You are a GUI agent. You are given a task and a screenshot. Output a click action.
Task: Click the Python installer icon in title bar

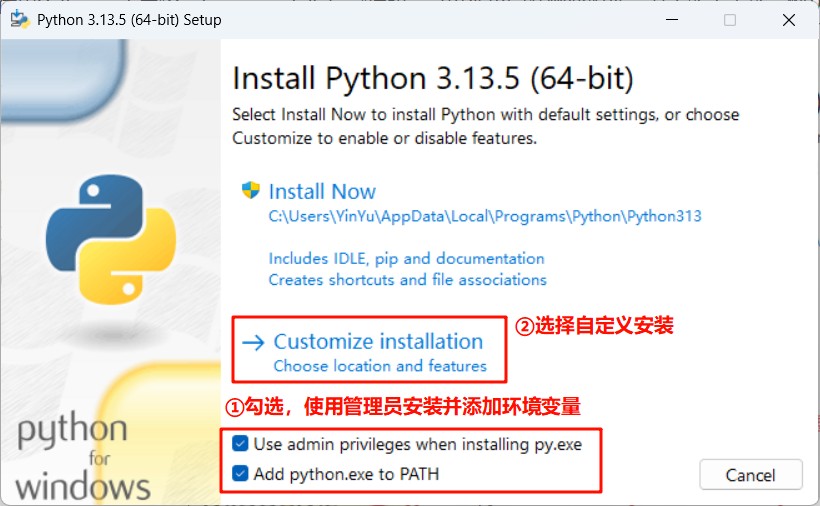pyautogui.click(x=19, y=20)
